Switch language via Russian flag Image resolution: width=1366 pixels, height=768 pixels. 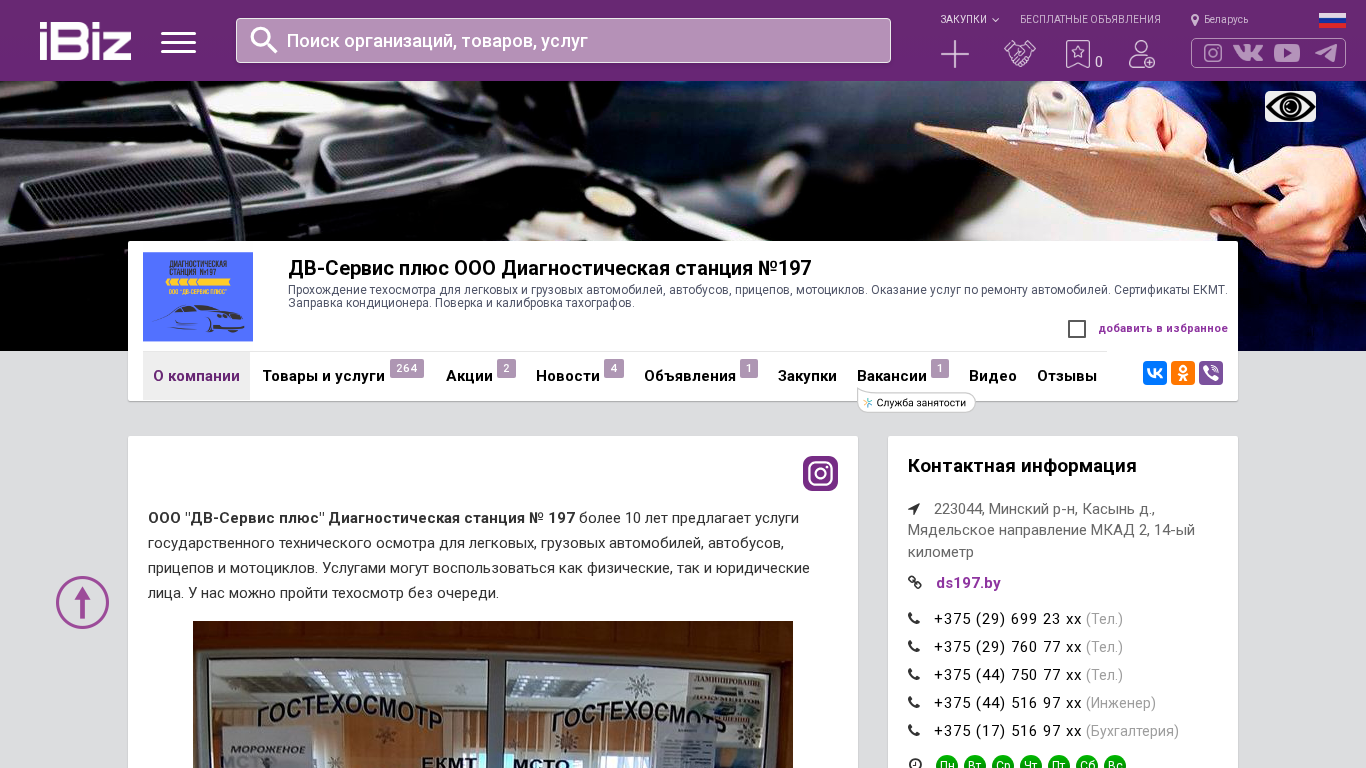pyautogui.click(x=1332, y=19)
